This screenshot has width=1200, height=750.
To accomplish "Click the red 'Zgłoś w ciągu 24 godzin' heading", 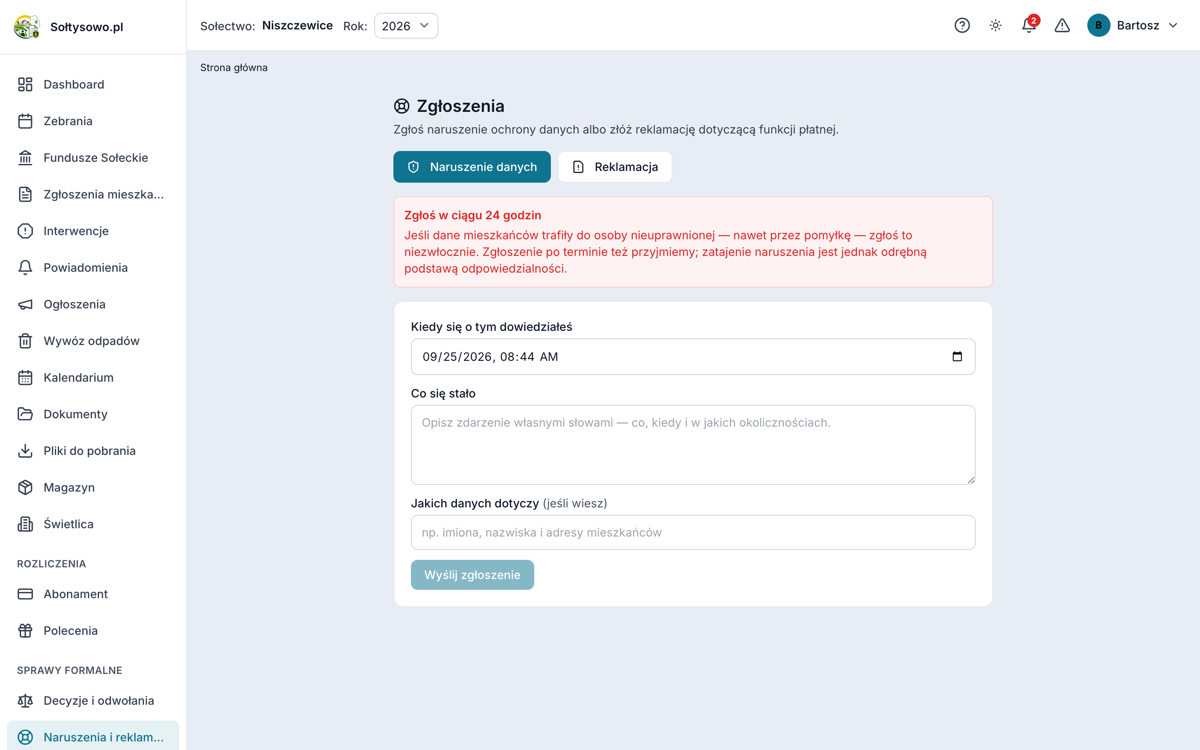I will pos(473,215).
